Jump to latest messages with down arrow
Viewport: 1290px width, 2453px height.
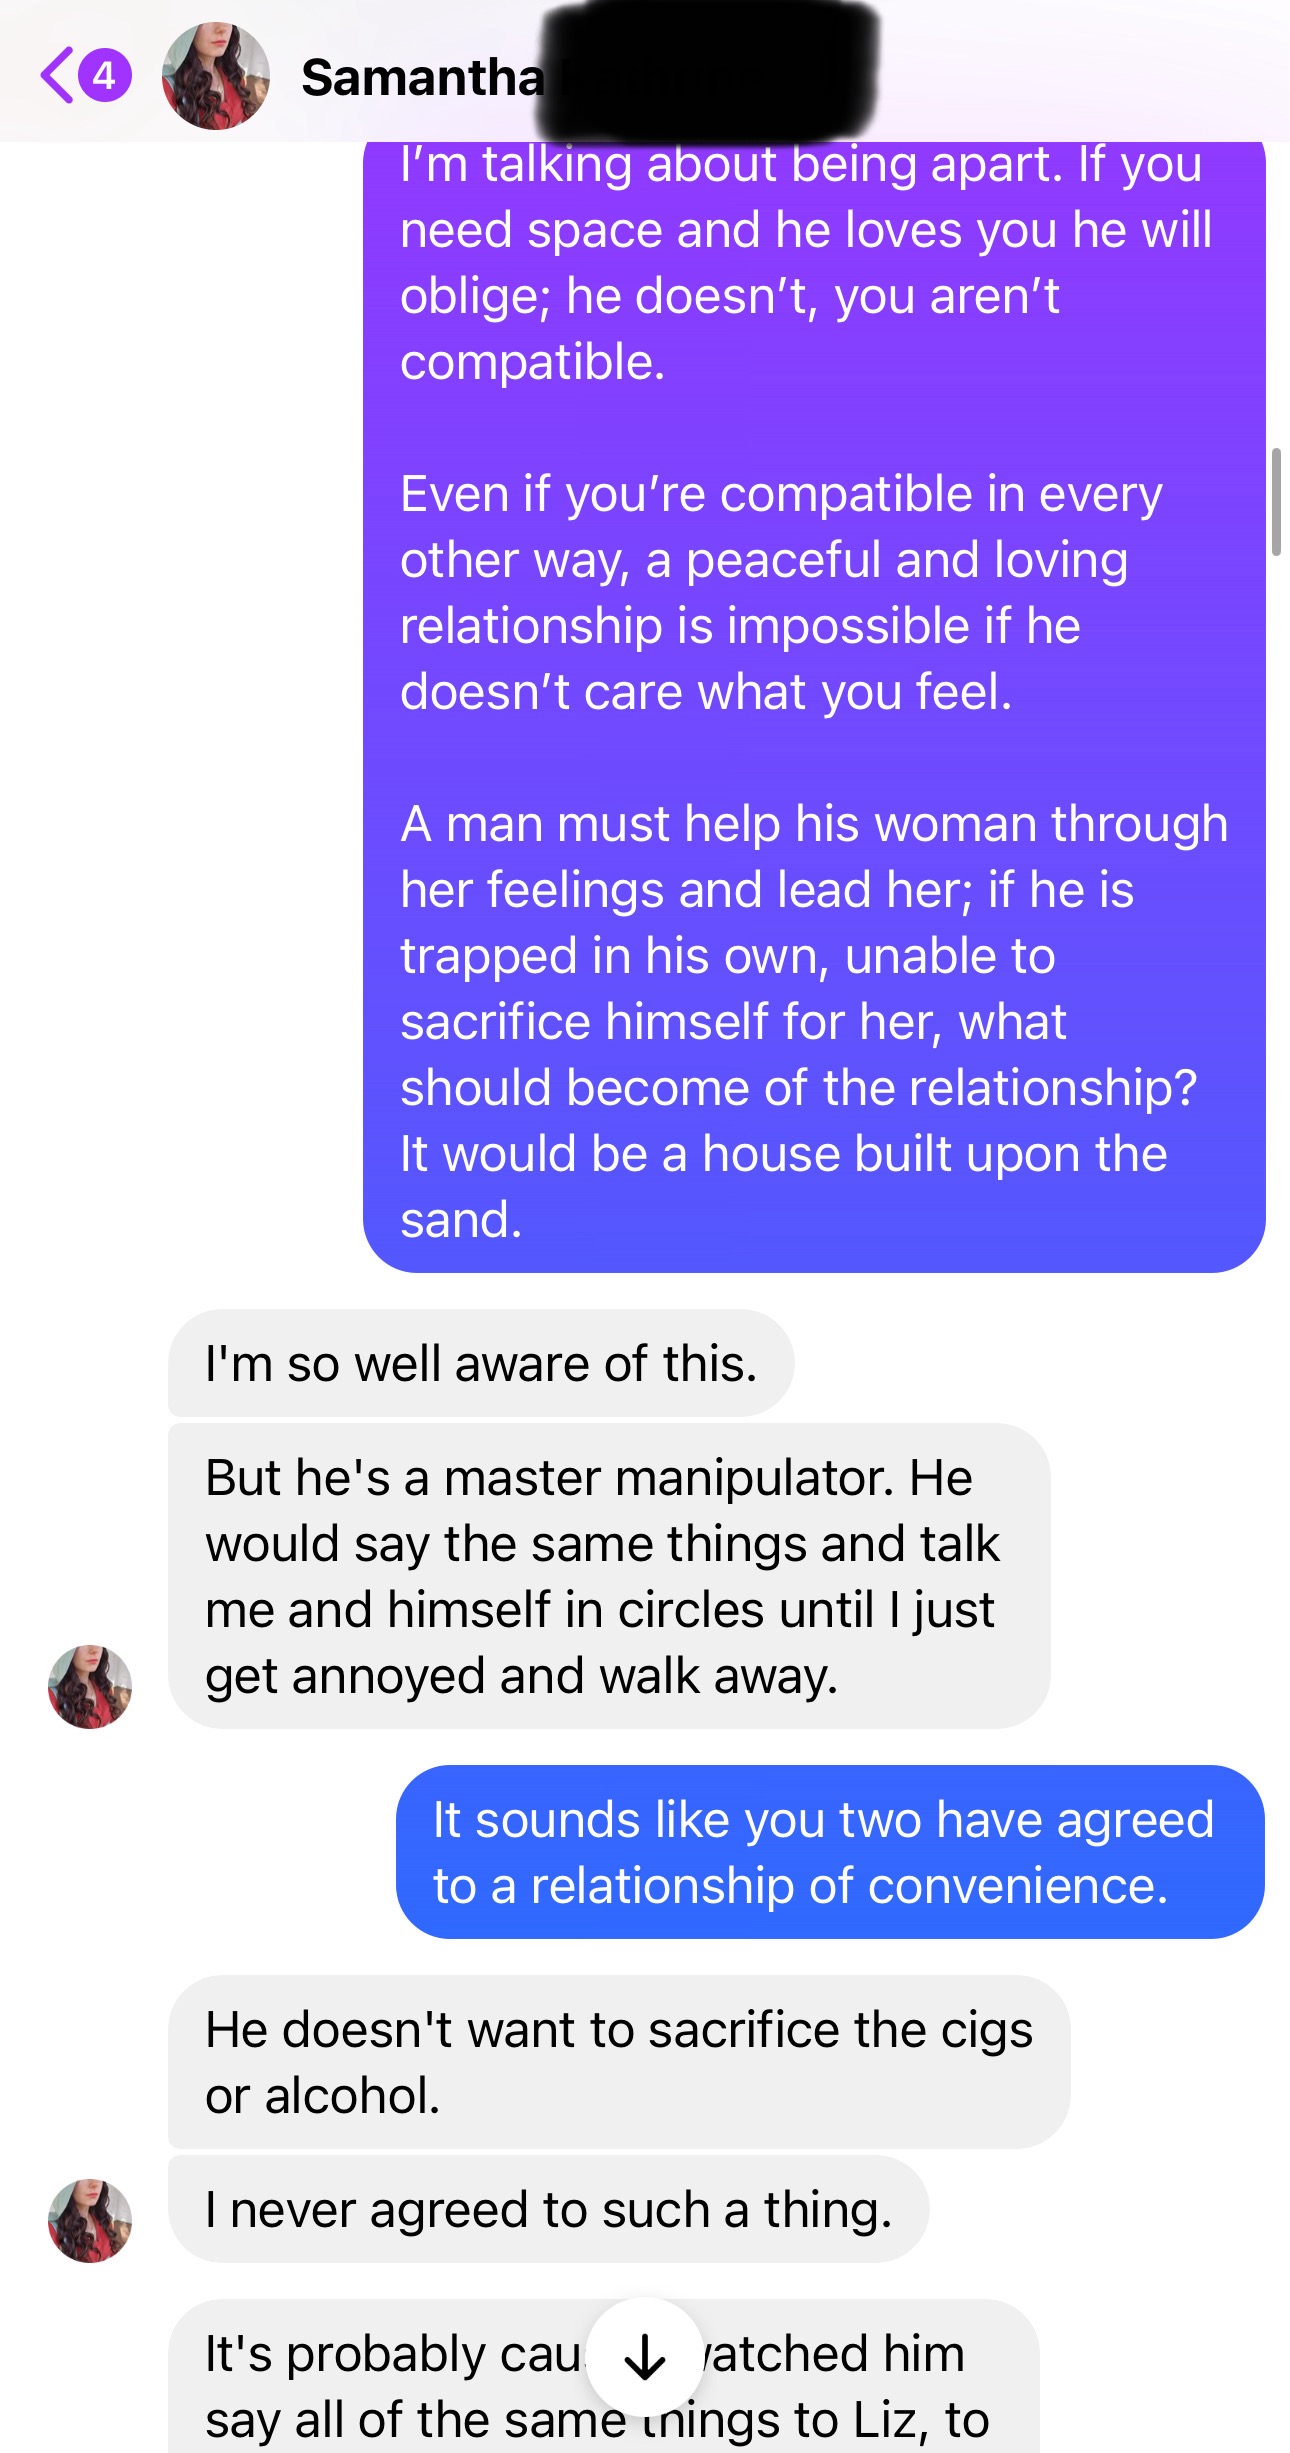(644, 2356)
